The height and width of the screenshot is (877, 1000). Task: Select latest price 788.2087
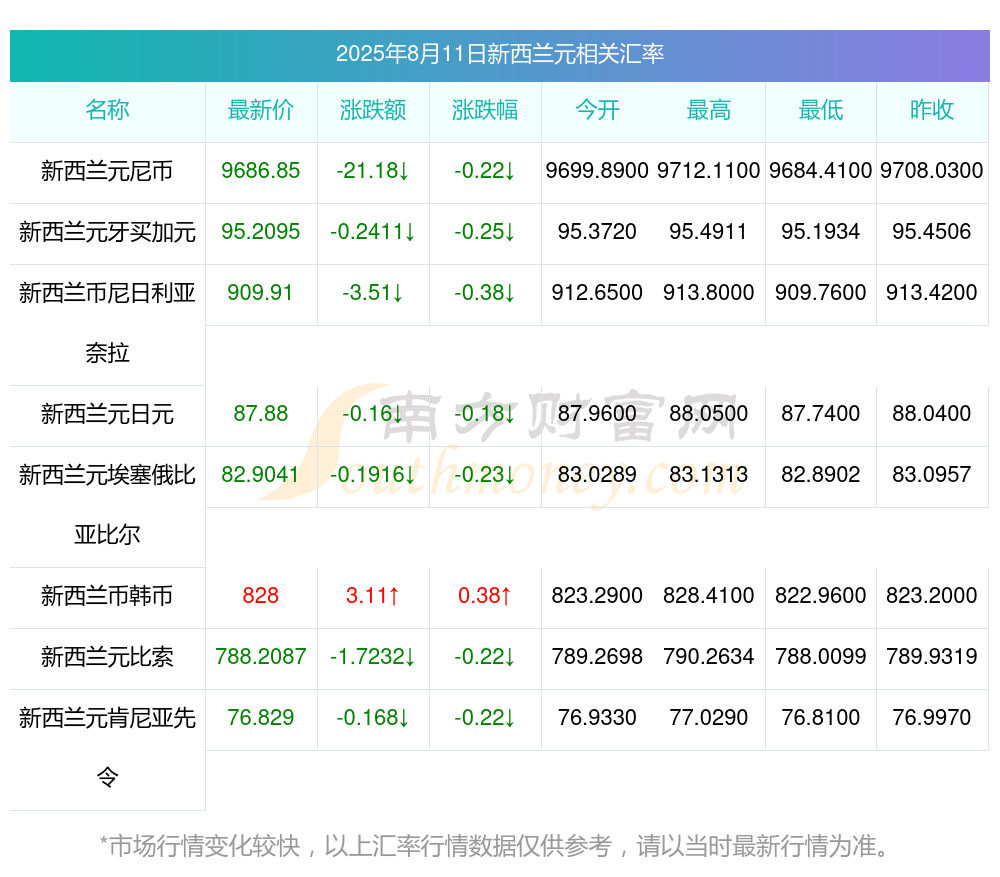(260, 656)
